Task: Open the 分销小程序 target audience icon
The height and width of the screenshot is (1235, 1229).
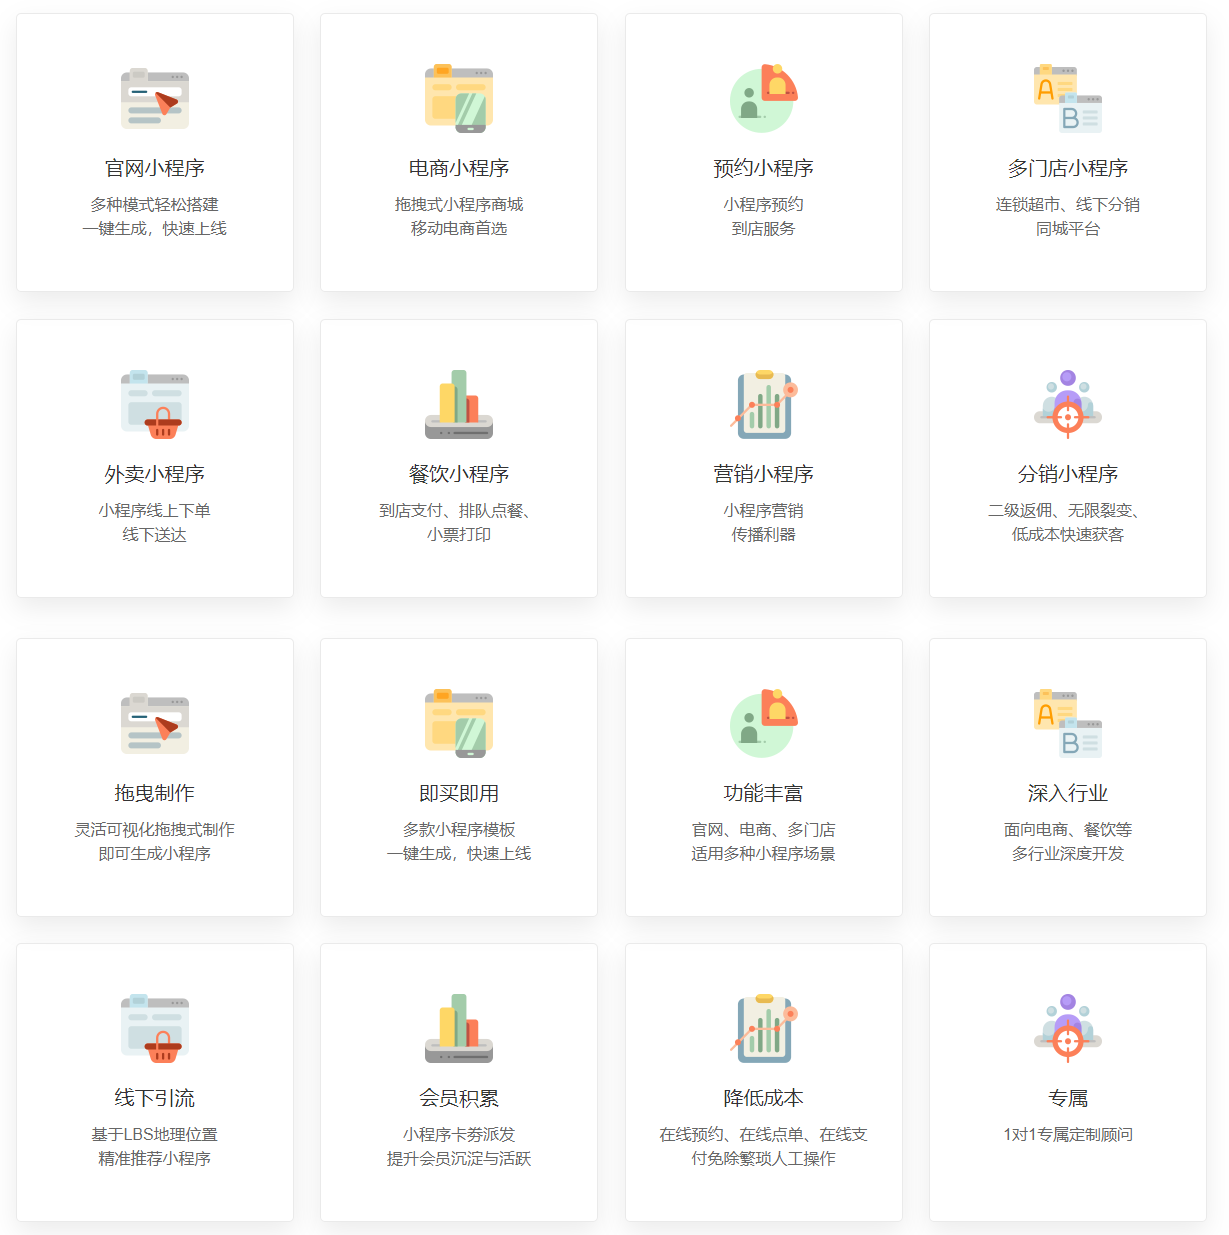Action: pos(1067,403)
